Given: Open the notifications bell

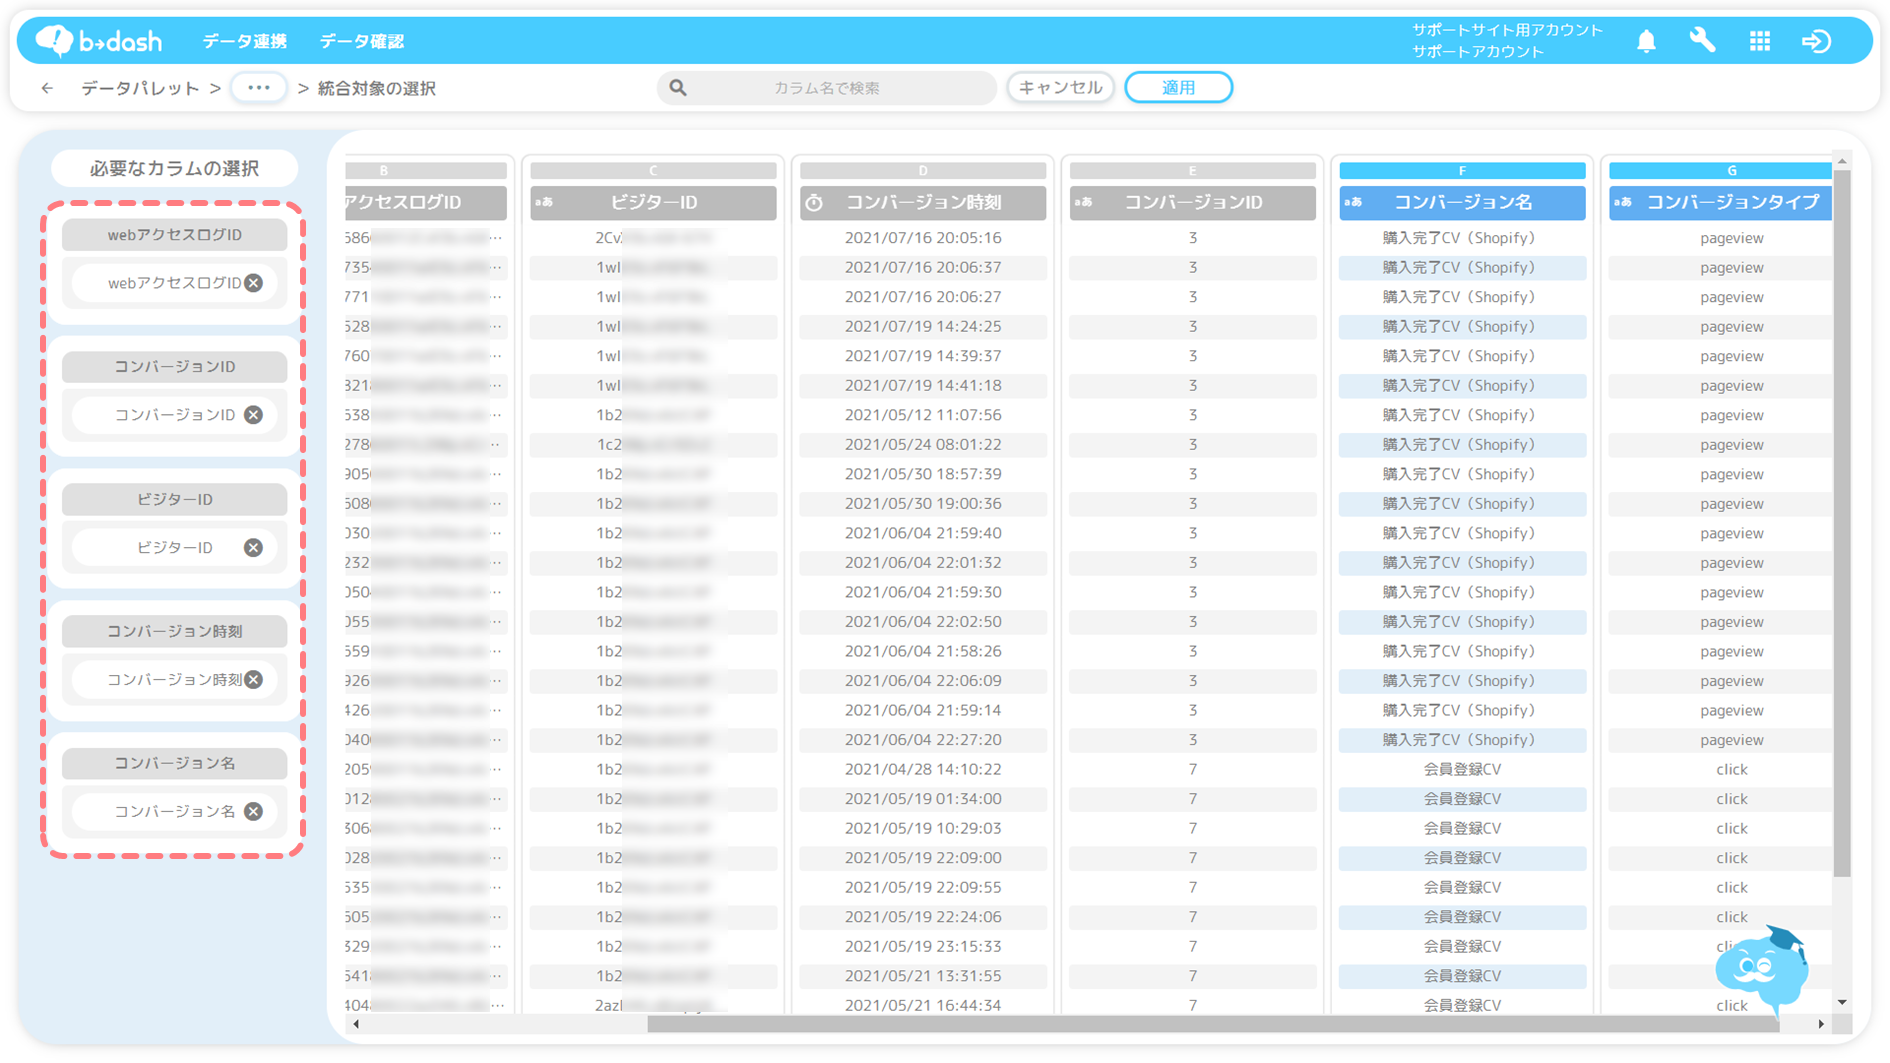Looking at the screenshot, I should [x=1646, y=41].
